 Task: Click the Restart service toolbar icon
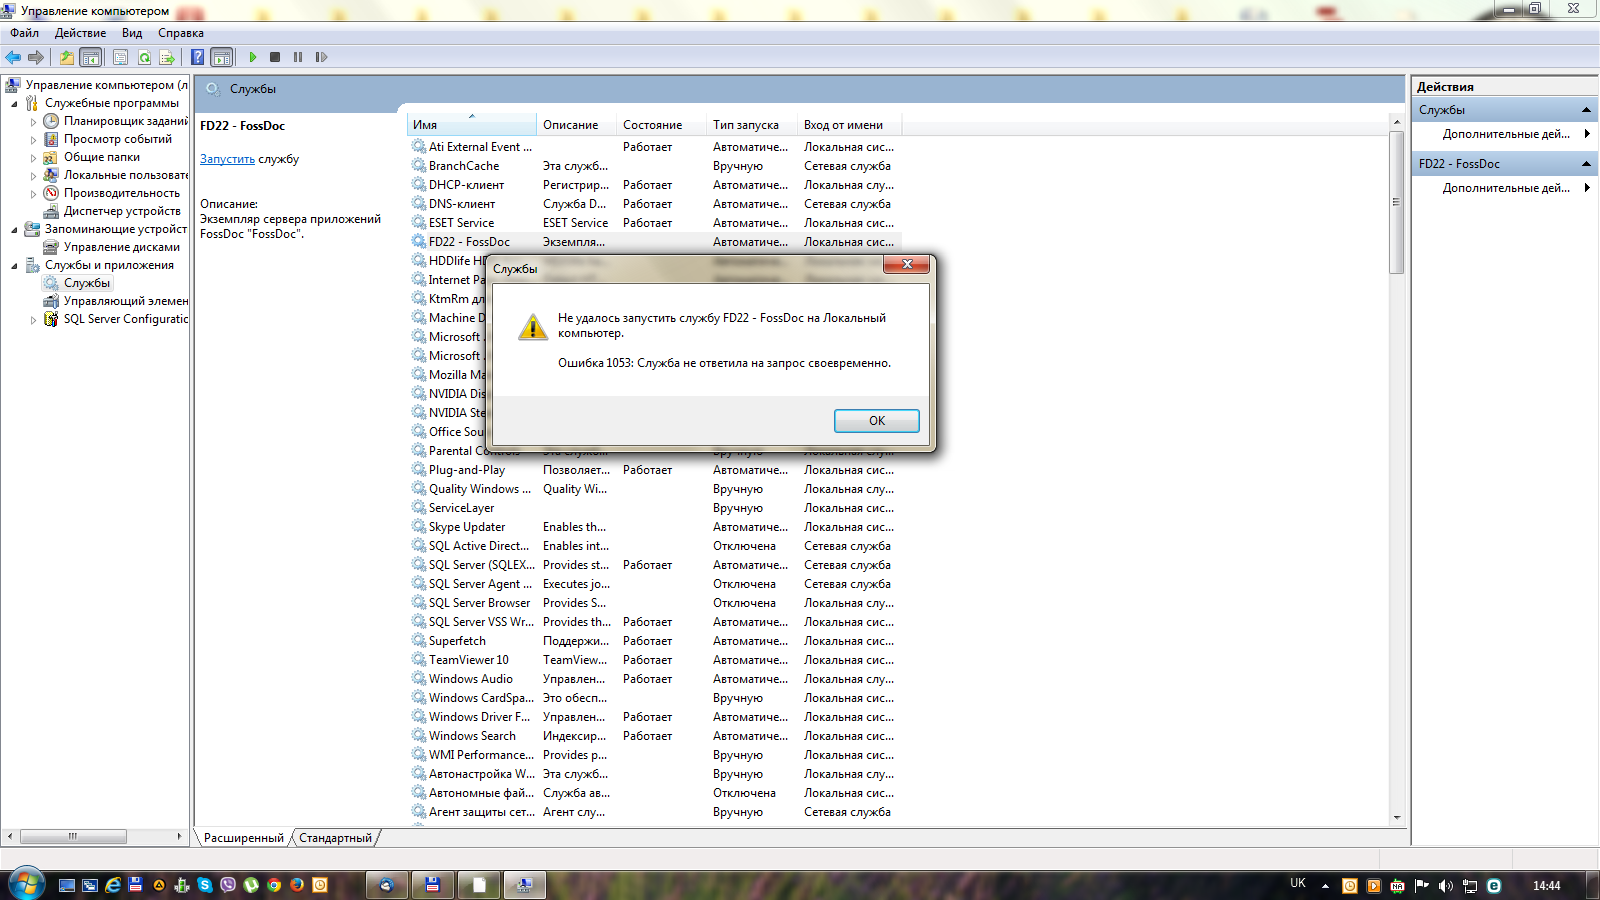pyautogui.click(x=321, y=57)
